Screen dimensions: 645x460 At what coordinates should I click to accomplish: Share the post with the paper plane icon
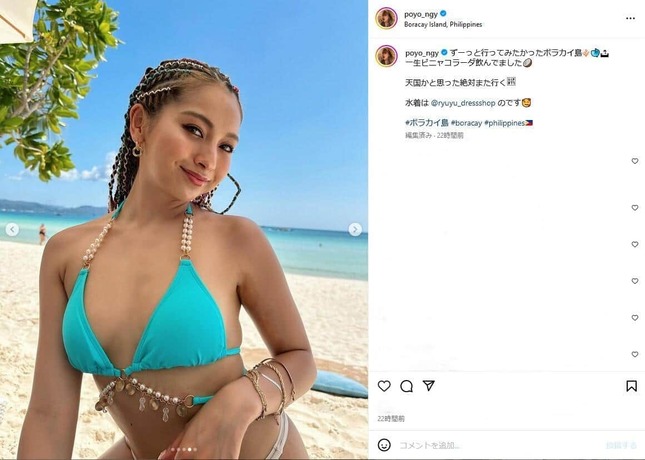coord(429,386)
